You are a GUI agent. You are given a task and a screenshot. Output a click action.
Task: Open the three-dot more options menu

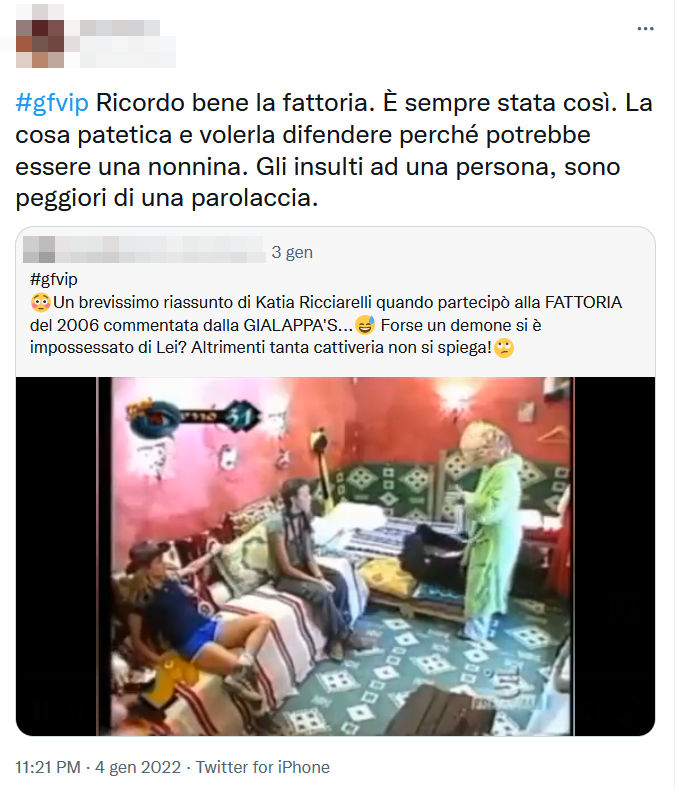[645, 29]
